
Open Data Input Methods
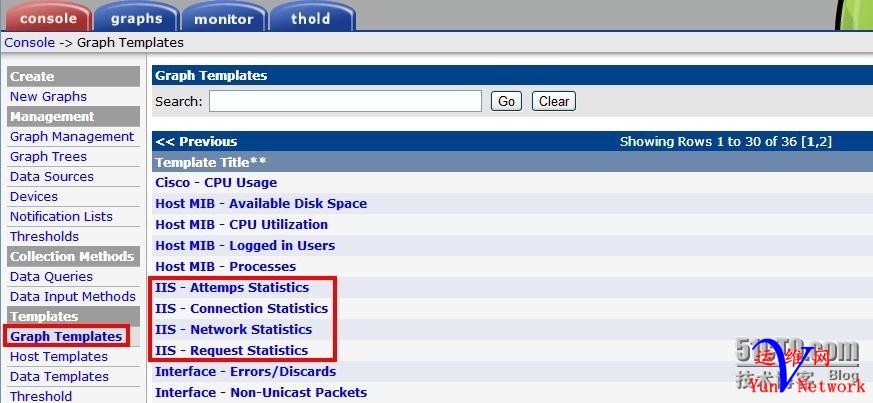click(73, 297)
